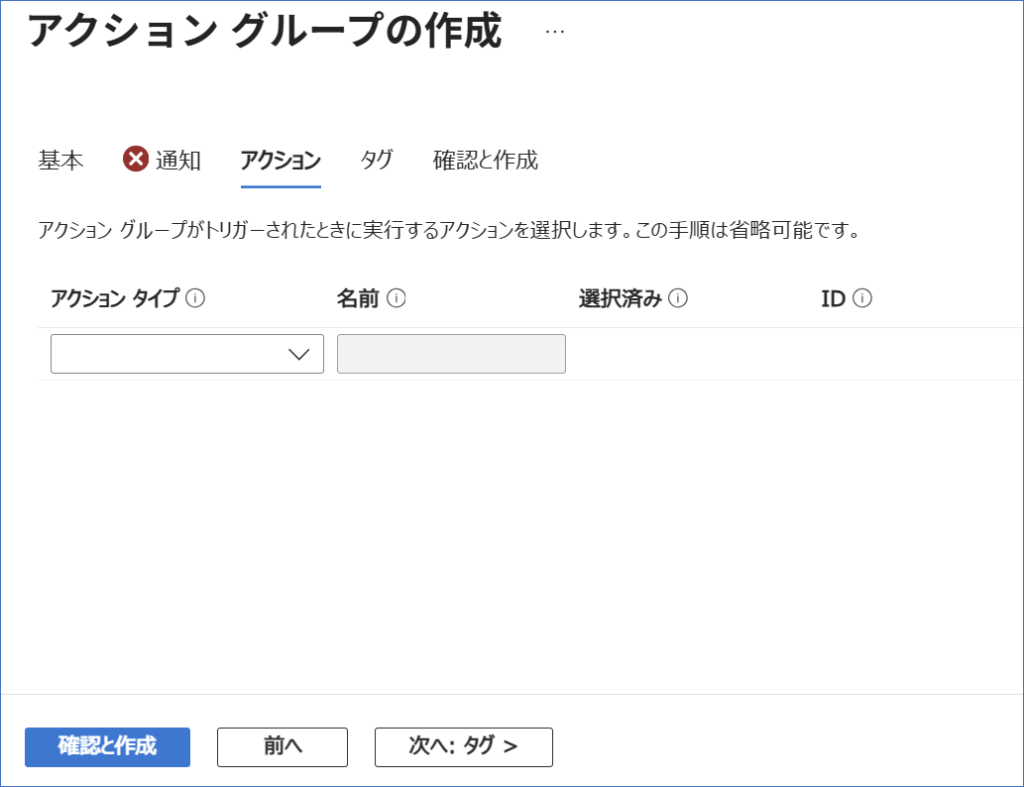Switch to the 基本 tab
Image resolution: width=1024 pixels, height=787 pixels.
(x=61, y=160)
